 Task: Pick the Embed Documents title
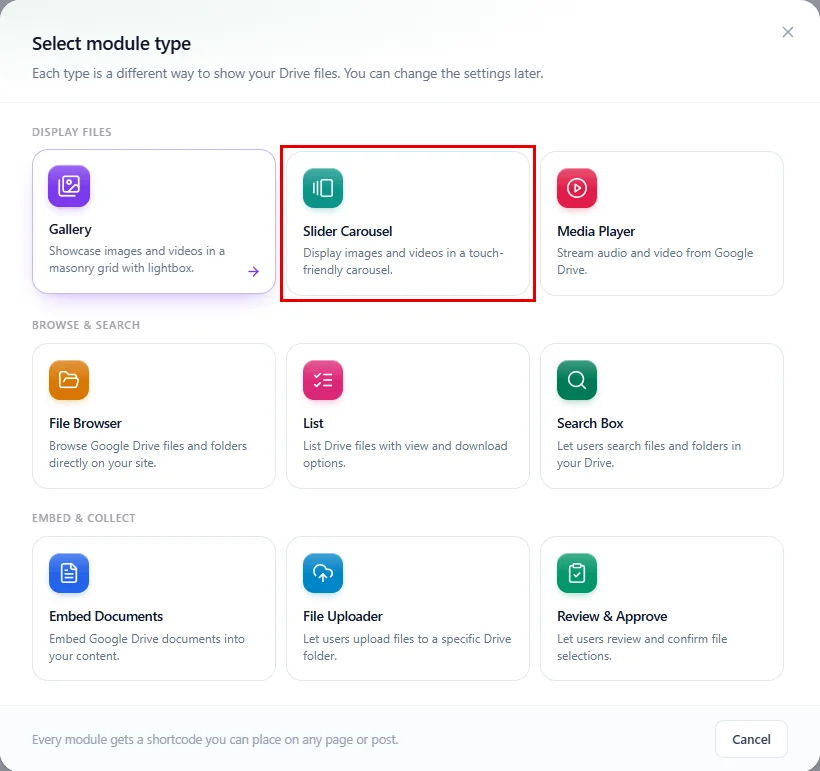[106, 616]
